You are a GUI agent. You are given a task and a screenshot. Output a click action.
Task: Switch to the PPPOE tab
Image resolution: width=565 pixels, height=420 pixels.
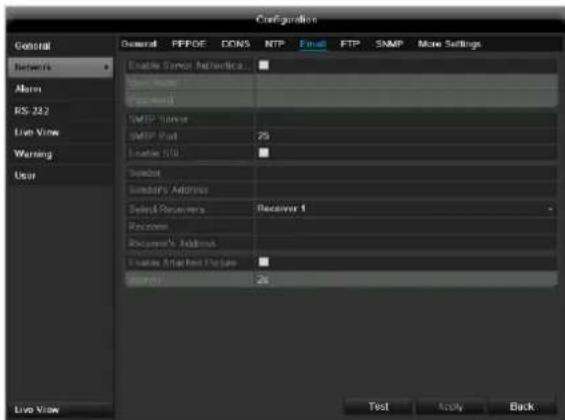[189, 44]
